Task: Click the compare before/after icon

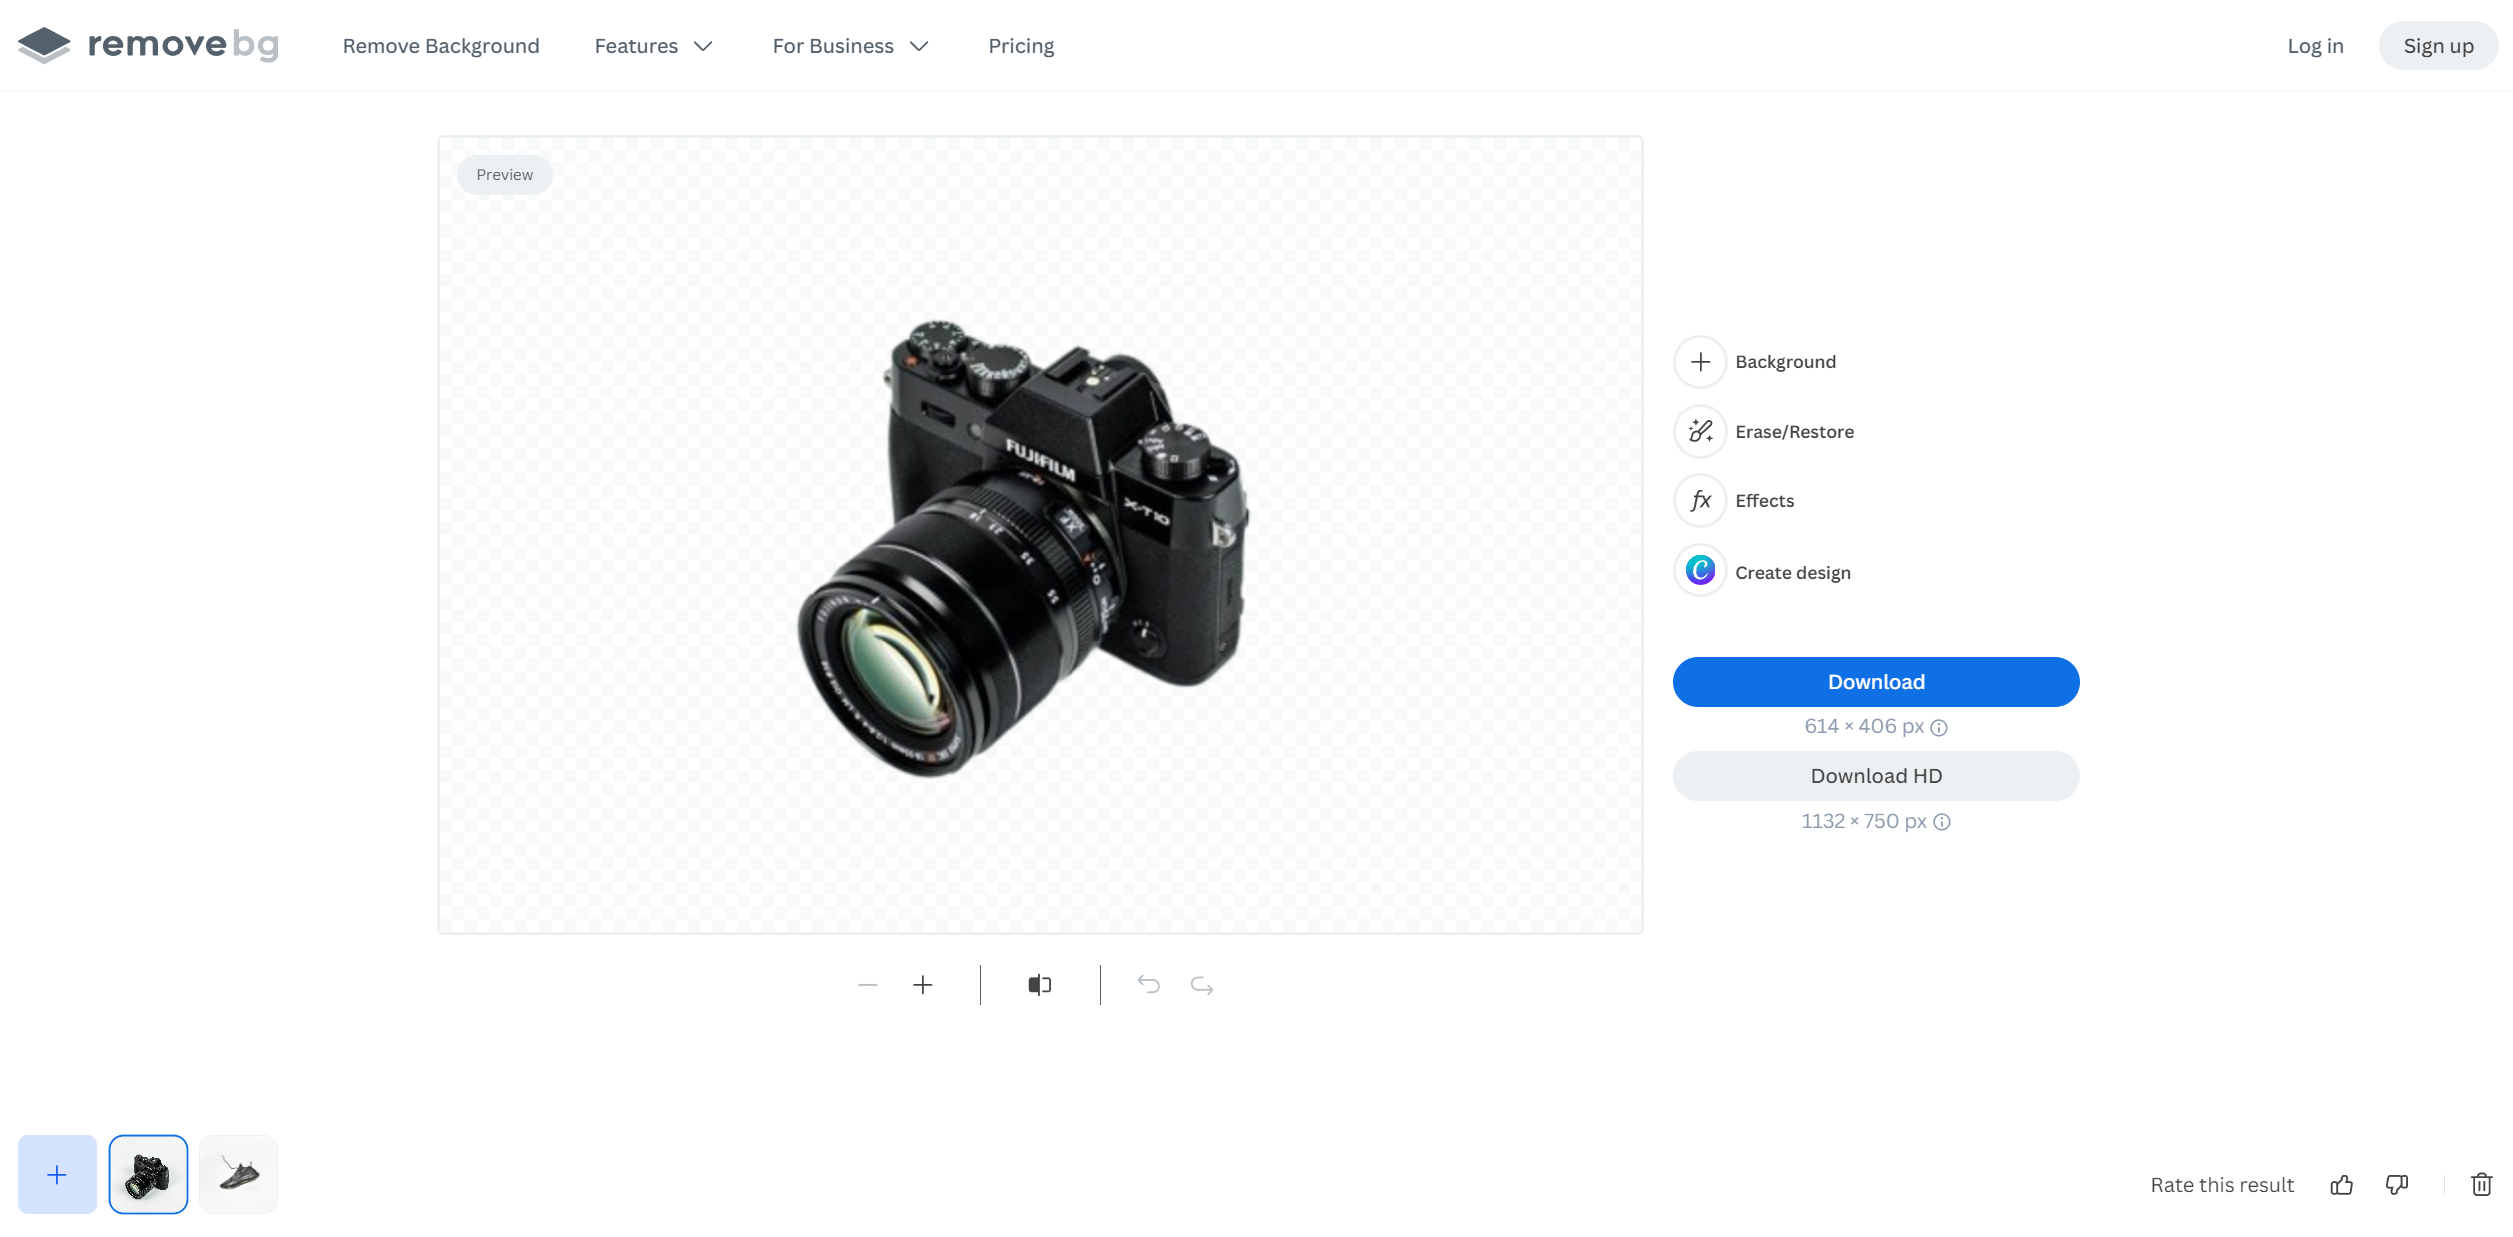Action: tap(1040, 984)
